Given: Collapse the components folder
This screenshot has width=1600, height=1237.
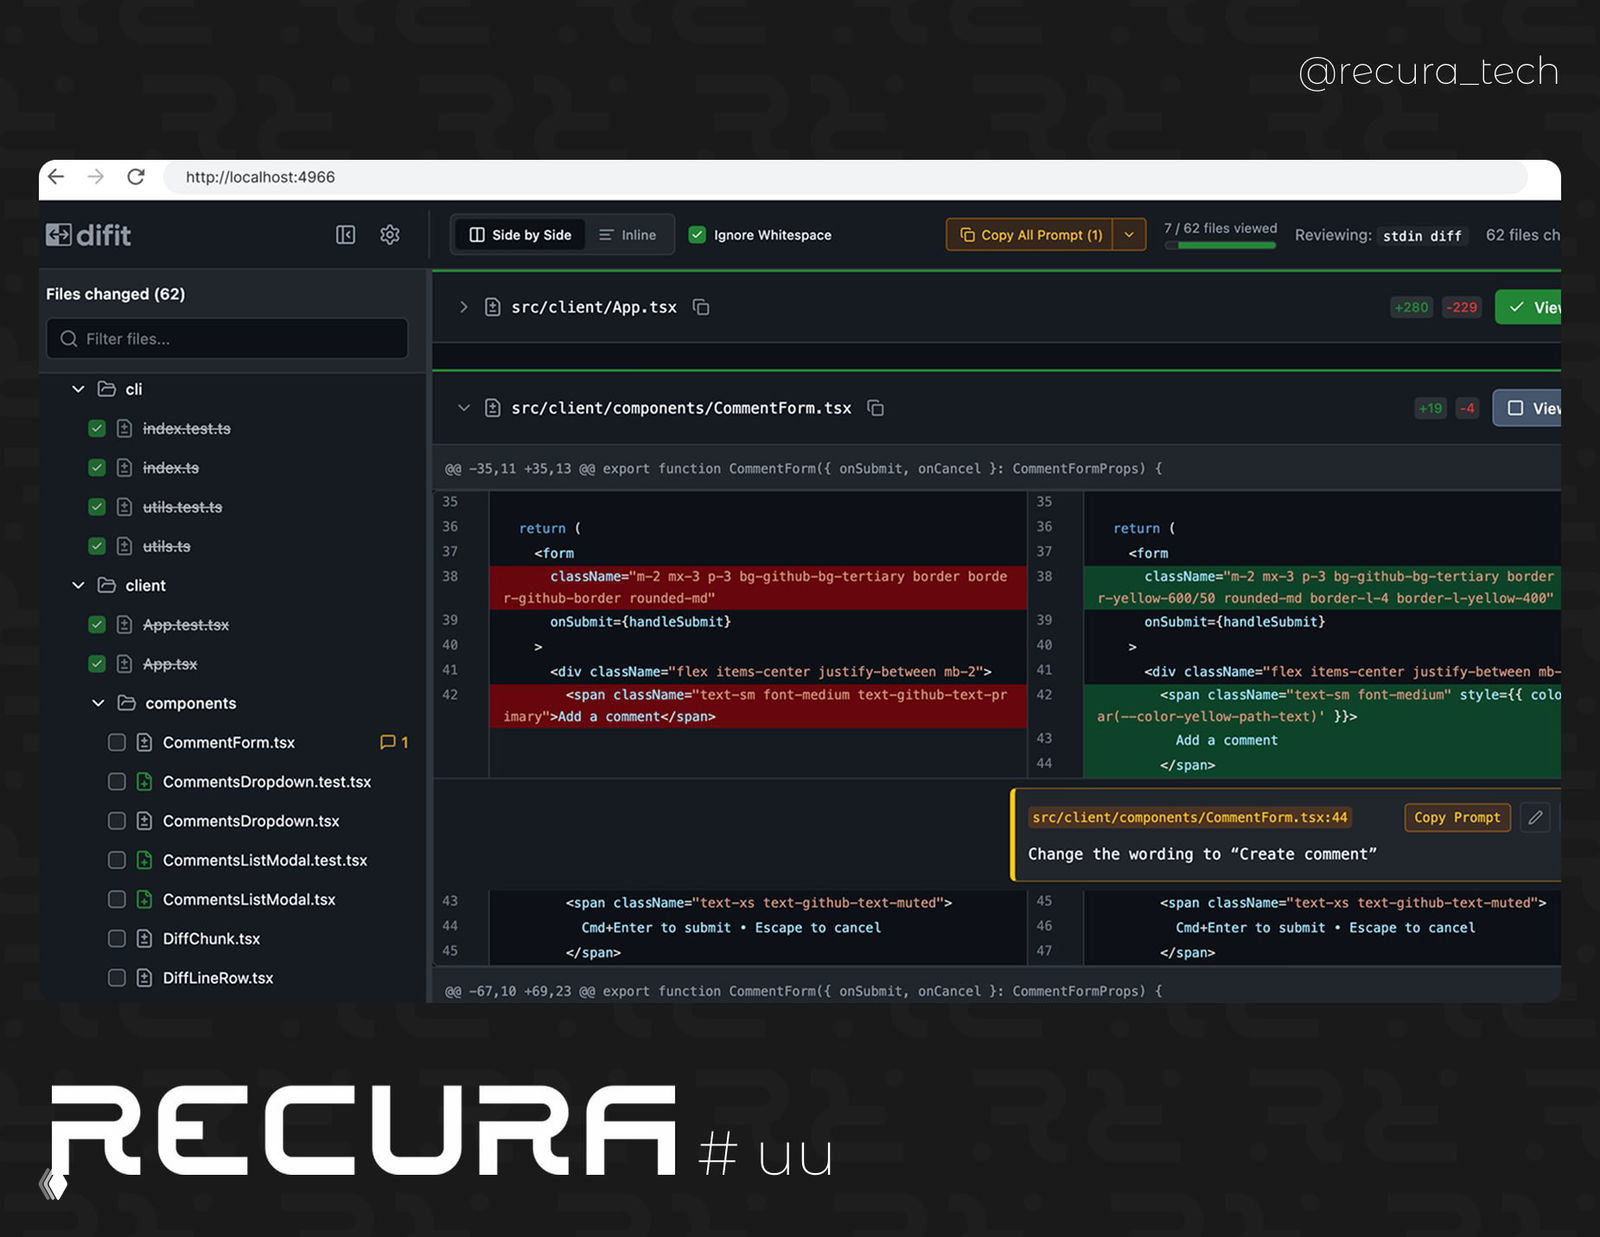Looking at the screenshot, I should (x=98, y=703).
